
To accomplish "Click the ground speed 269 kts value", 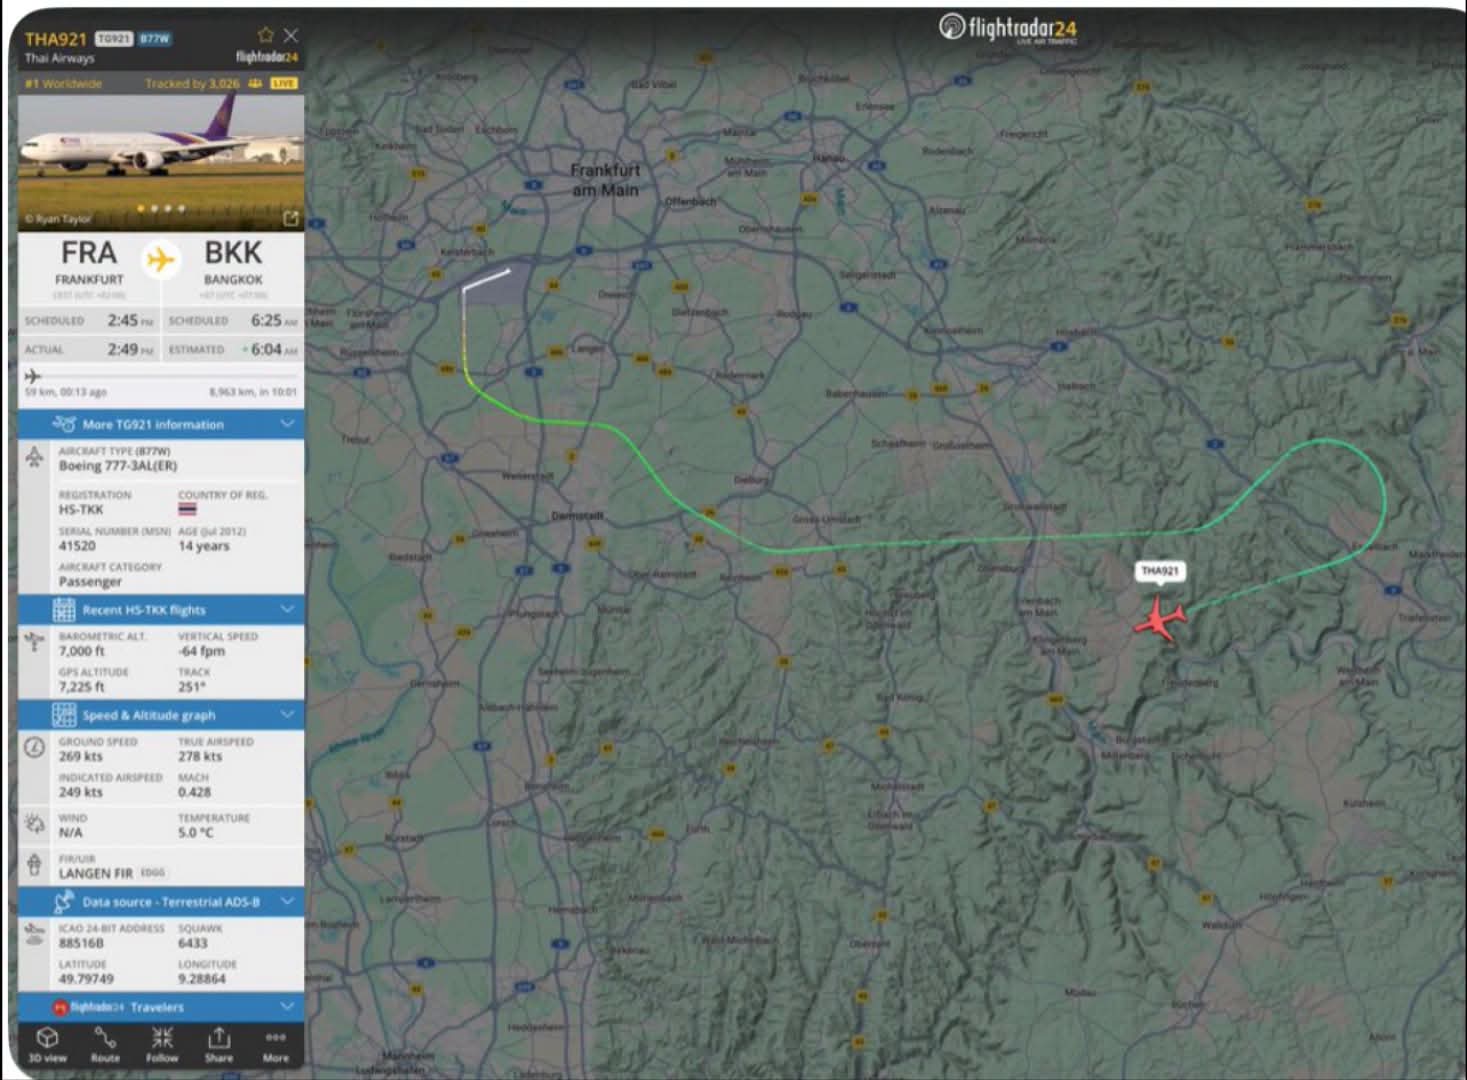I will pos(80,757).
